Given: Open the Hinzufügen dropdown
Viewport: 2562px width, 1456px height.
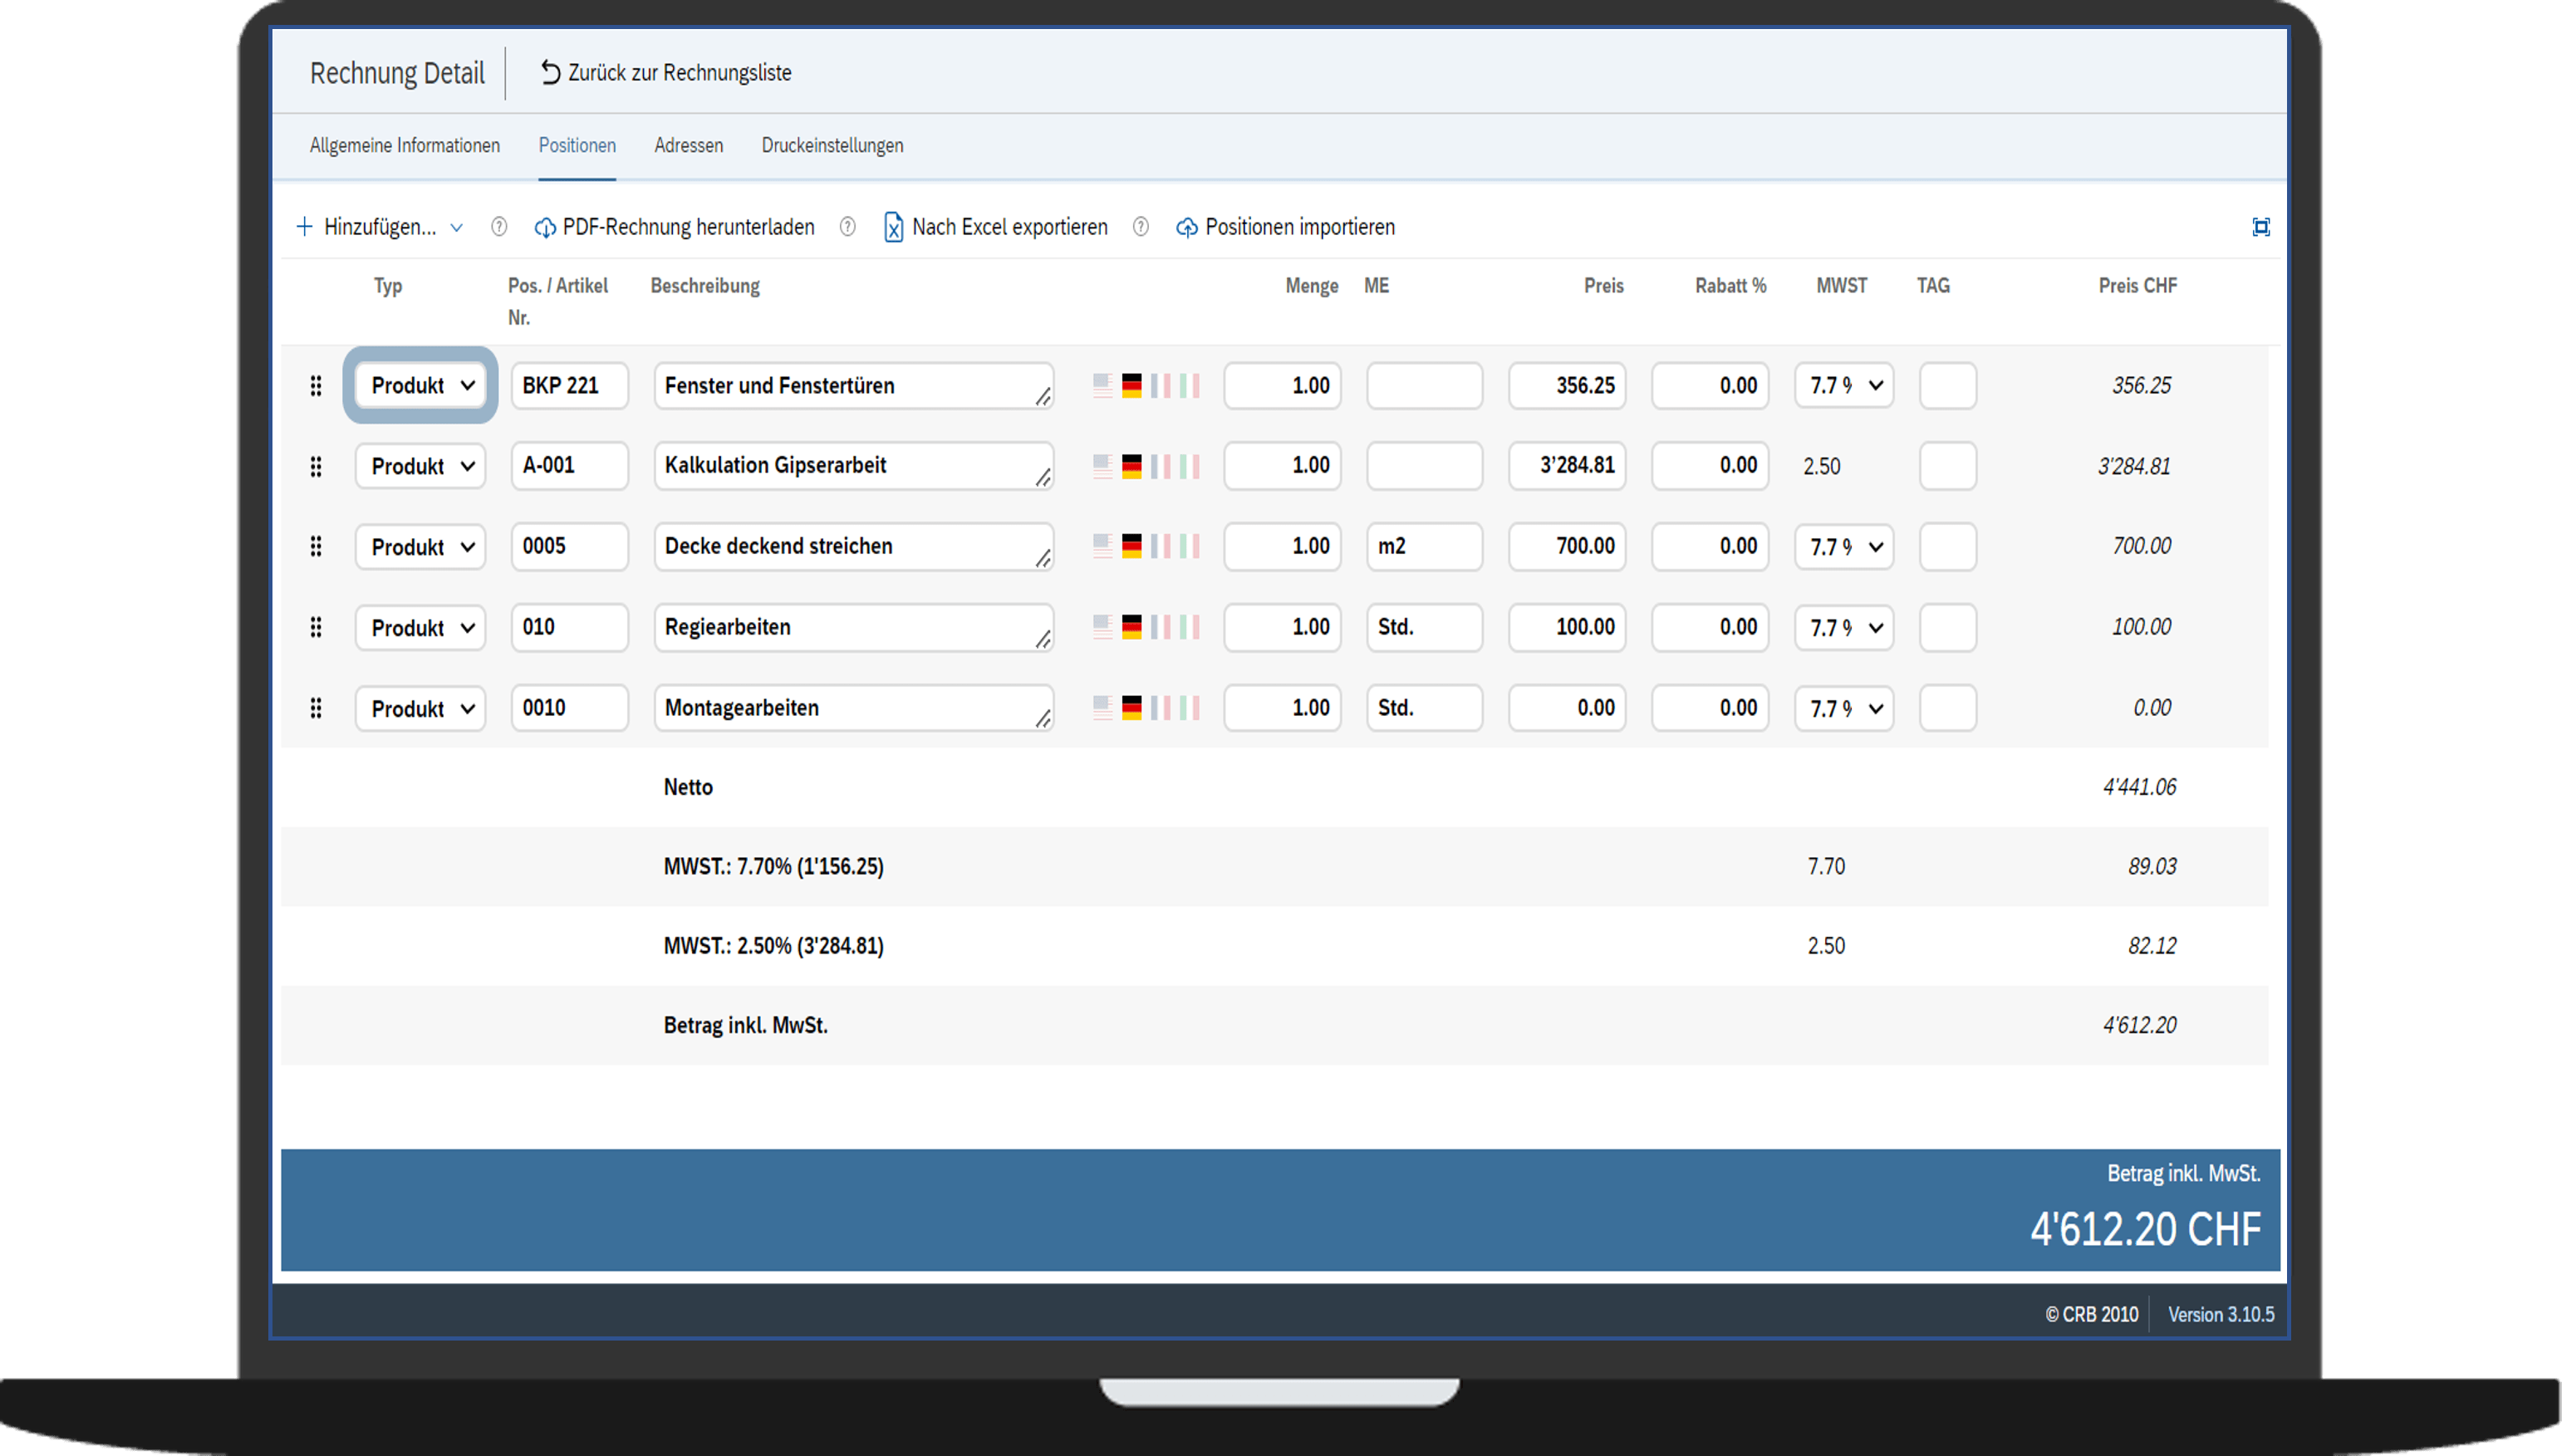Looking at the screenshot, I should [x=380, y=227].
